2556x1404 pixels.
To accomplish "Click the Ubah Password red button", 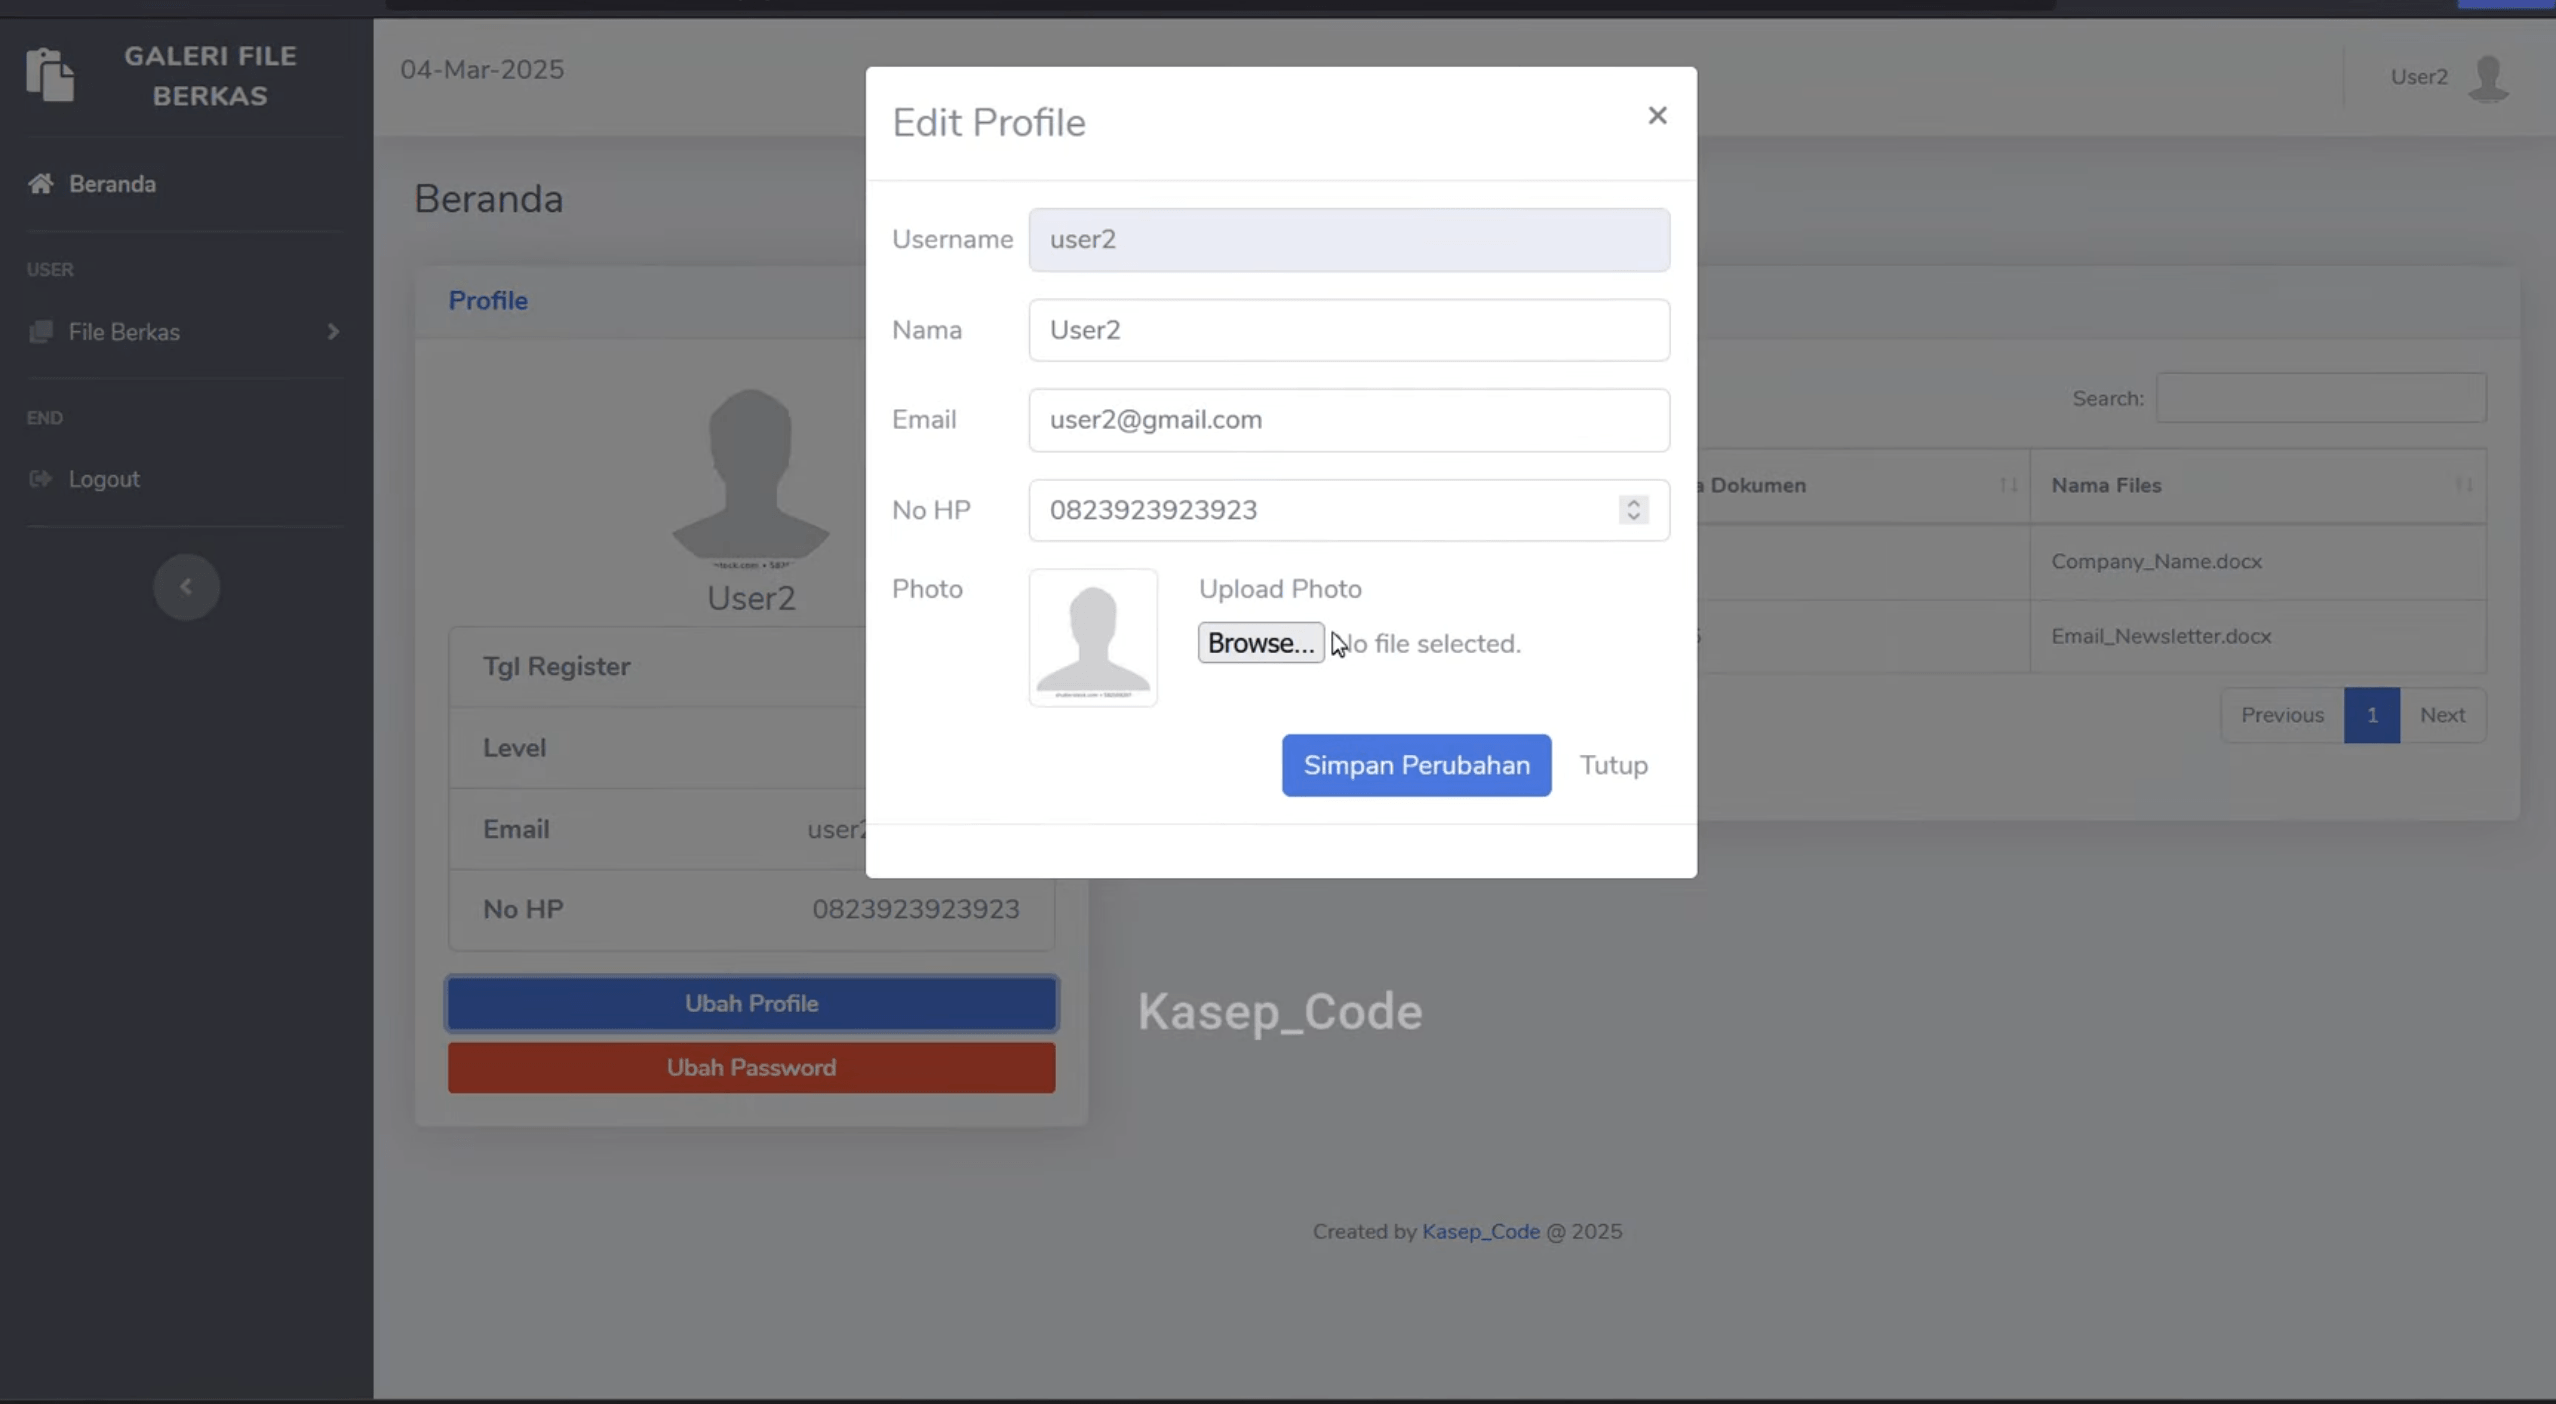I will (751, 1067).
